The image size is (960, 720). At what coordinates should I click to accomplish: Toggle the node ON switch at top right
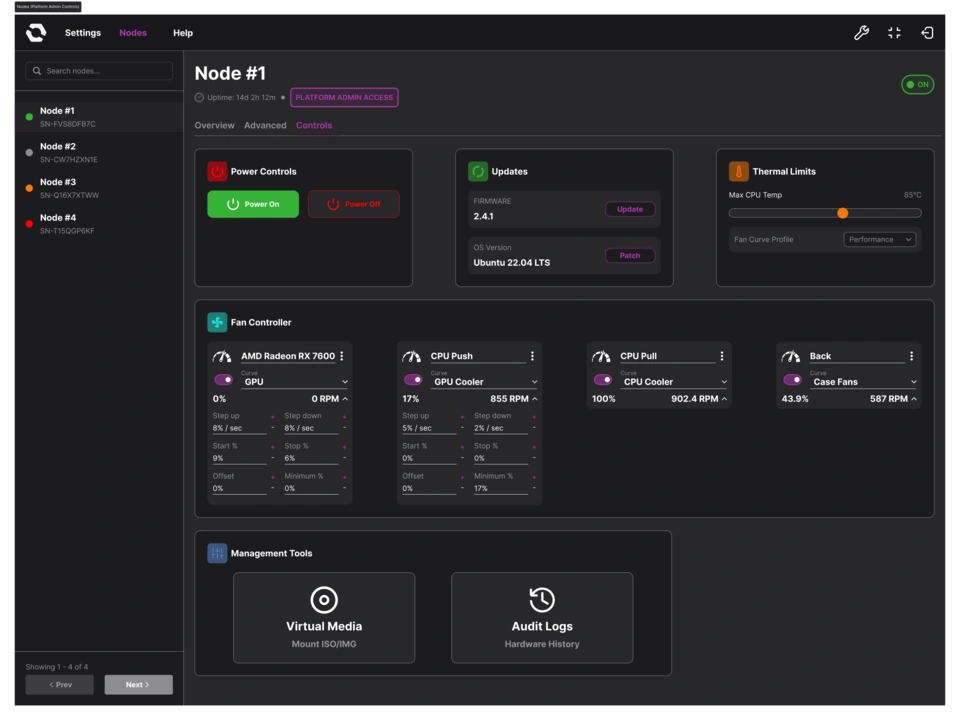(916, 84)
